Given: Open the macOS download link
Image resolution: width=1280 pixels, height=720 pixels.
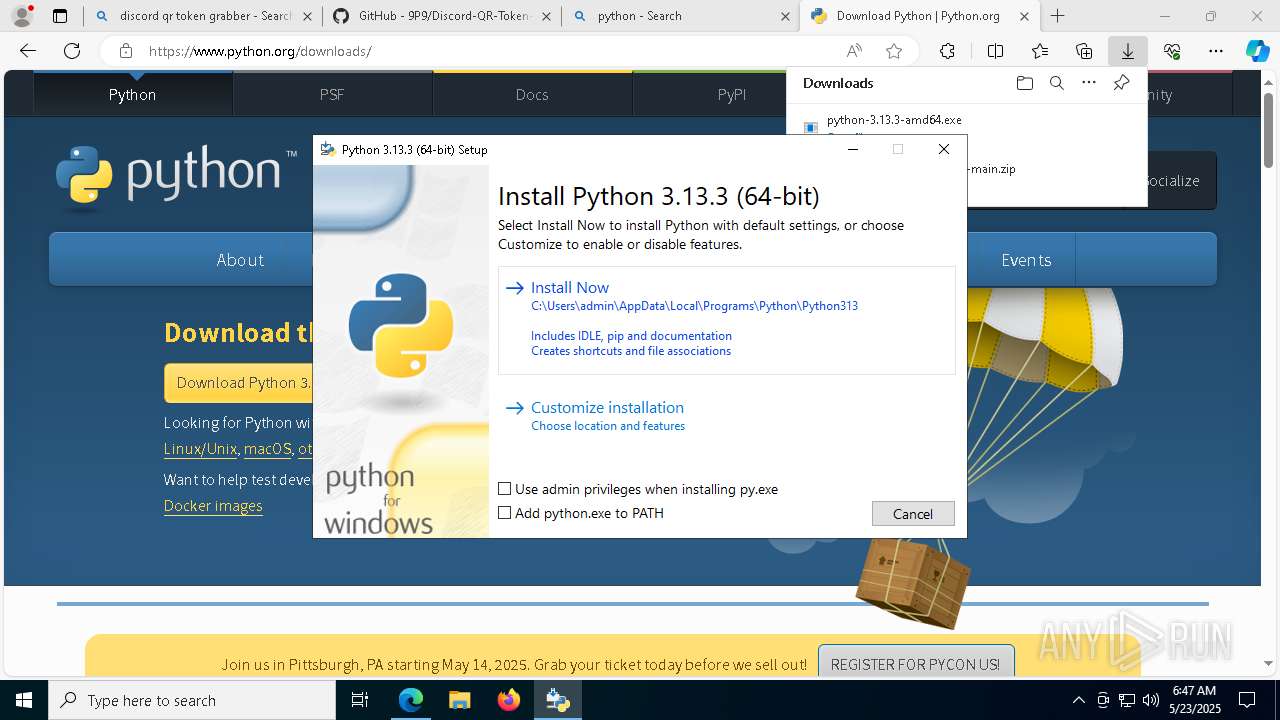Looking at the screenshot, I should pyautogui.click(x=267, y=449).
